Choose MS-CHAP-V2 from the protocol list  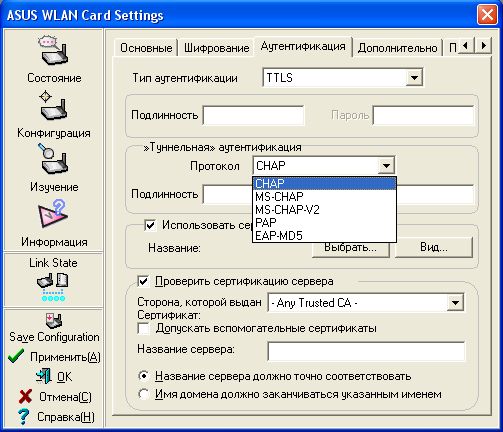324,210
